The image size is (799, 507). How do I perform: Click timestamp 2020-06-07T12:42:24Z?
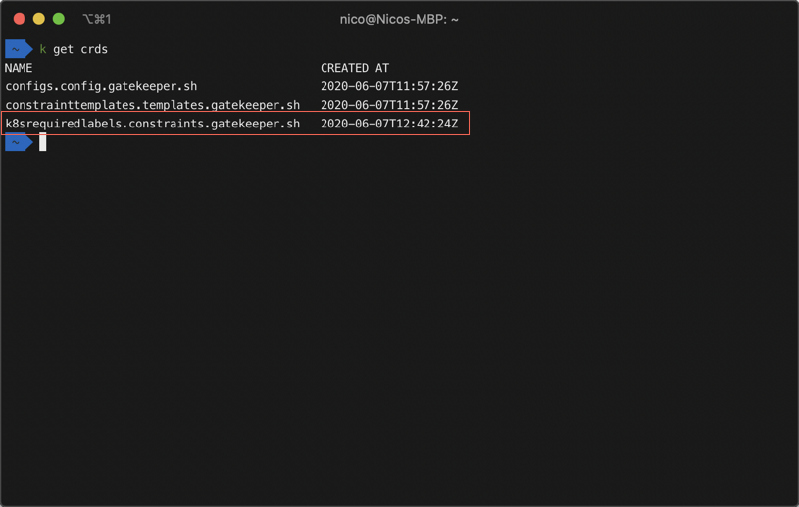click(389, 124)
